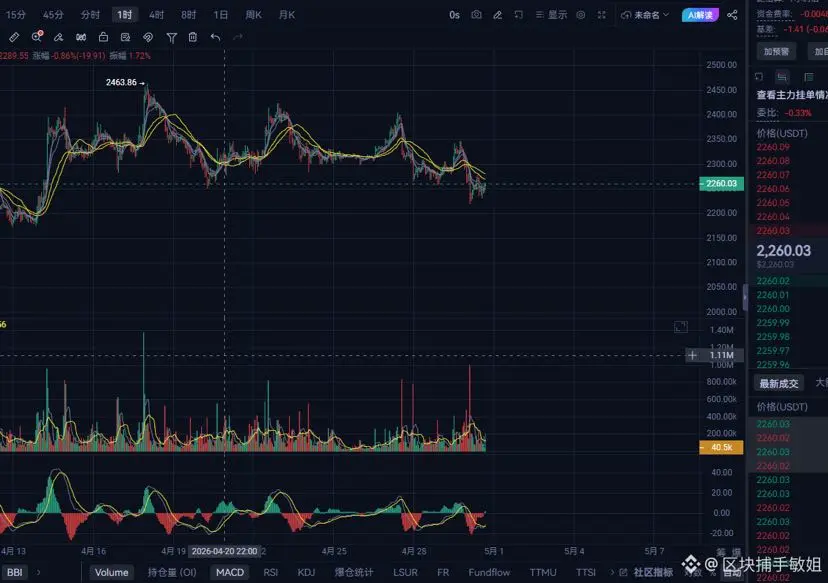Screen dimensions: 828x583
Task: Toggle the RSI indicator
Action: pyautogui.click(x=270, y=572)
